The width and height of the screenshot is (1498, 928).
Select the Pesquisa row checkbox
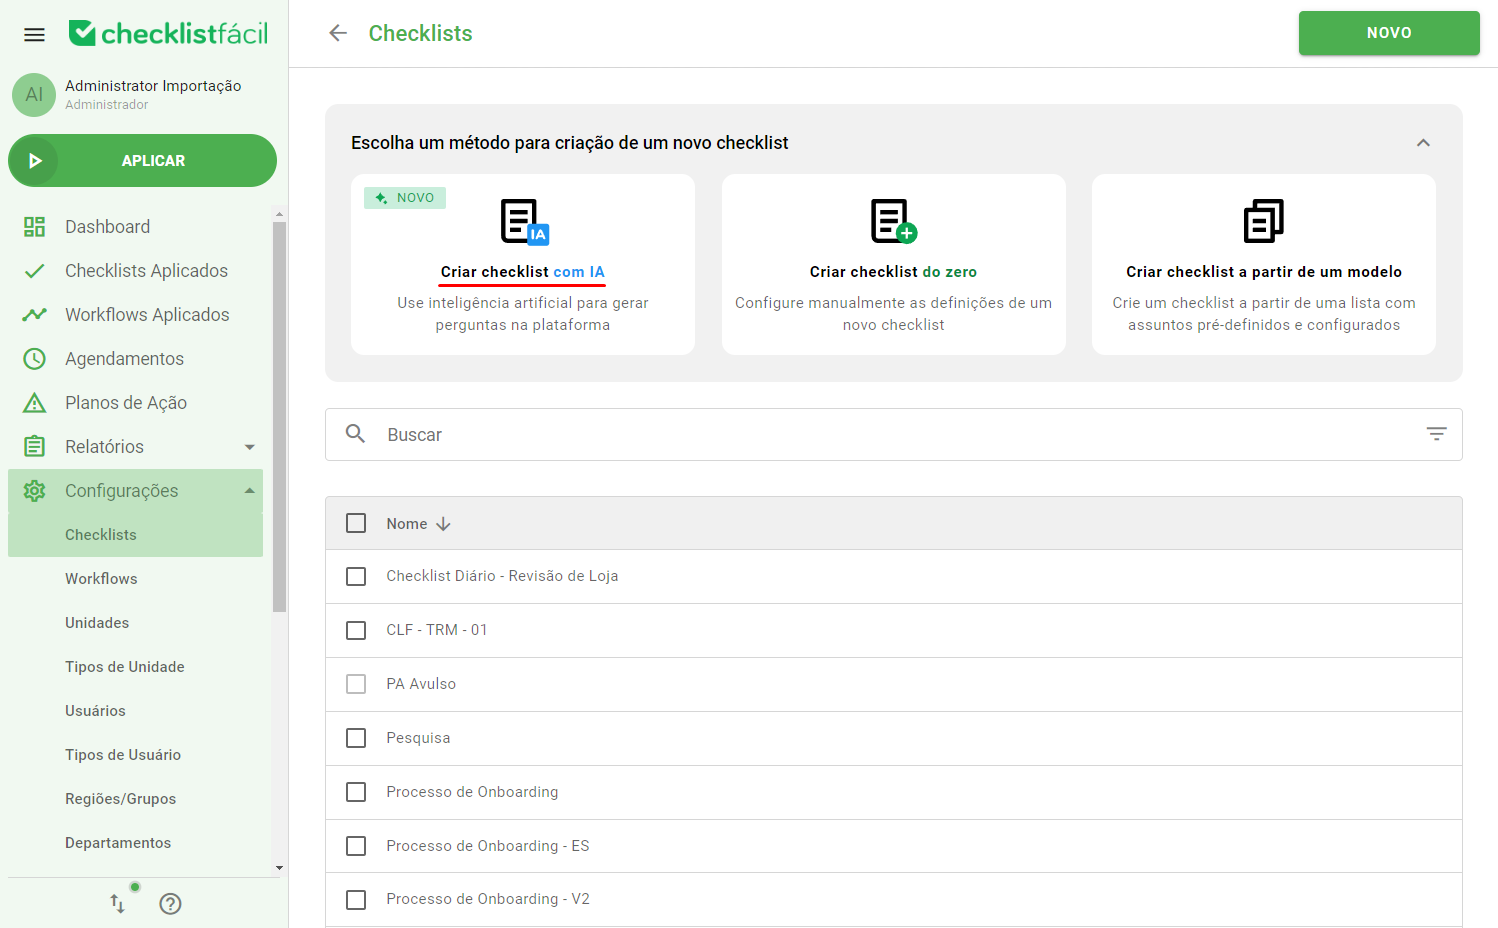[356, 738]
